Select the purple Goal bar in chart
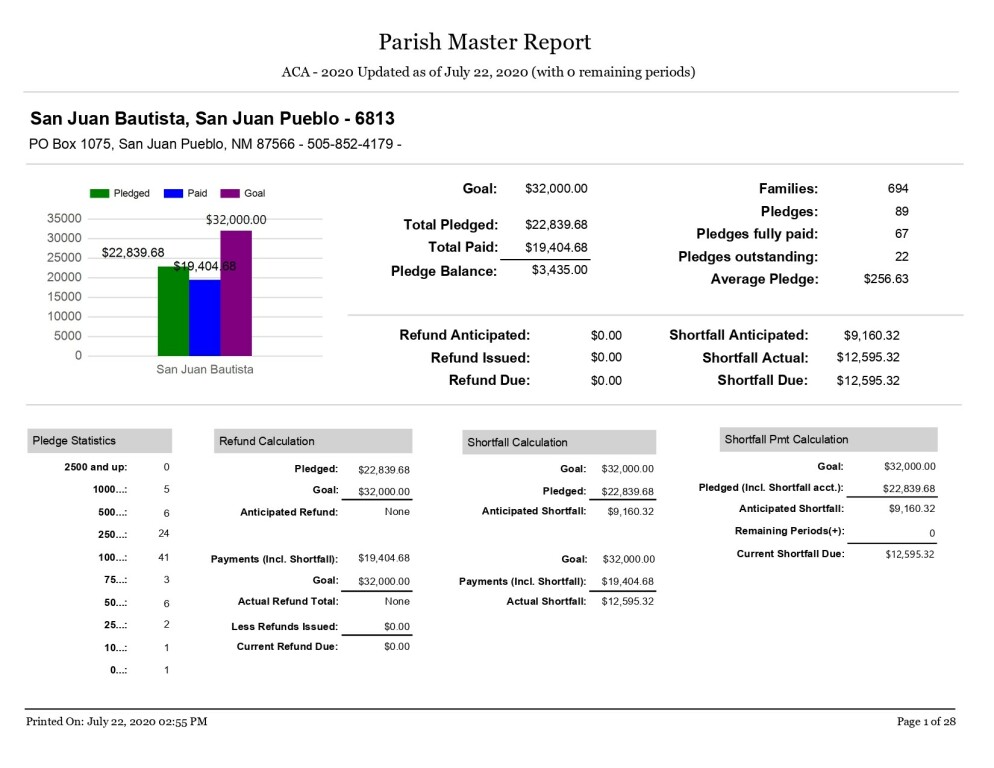Image resolution: width=994 pixels, height=768 pixels. tap(236, 293)
